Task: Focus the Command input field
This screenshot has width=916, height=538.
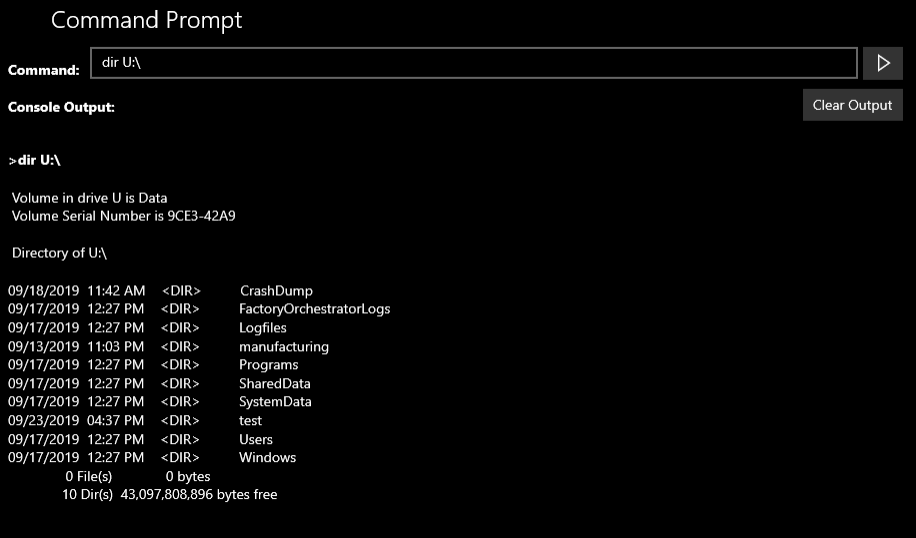Action: coord(473,63)
